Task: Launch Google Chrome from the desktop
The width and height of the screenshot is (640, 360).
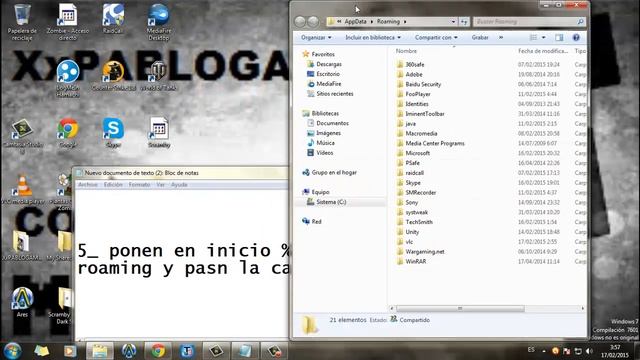Action: 68,133
